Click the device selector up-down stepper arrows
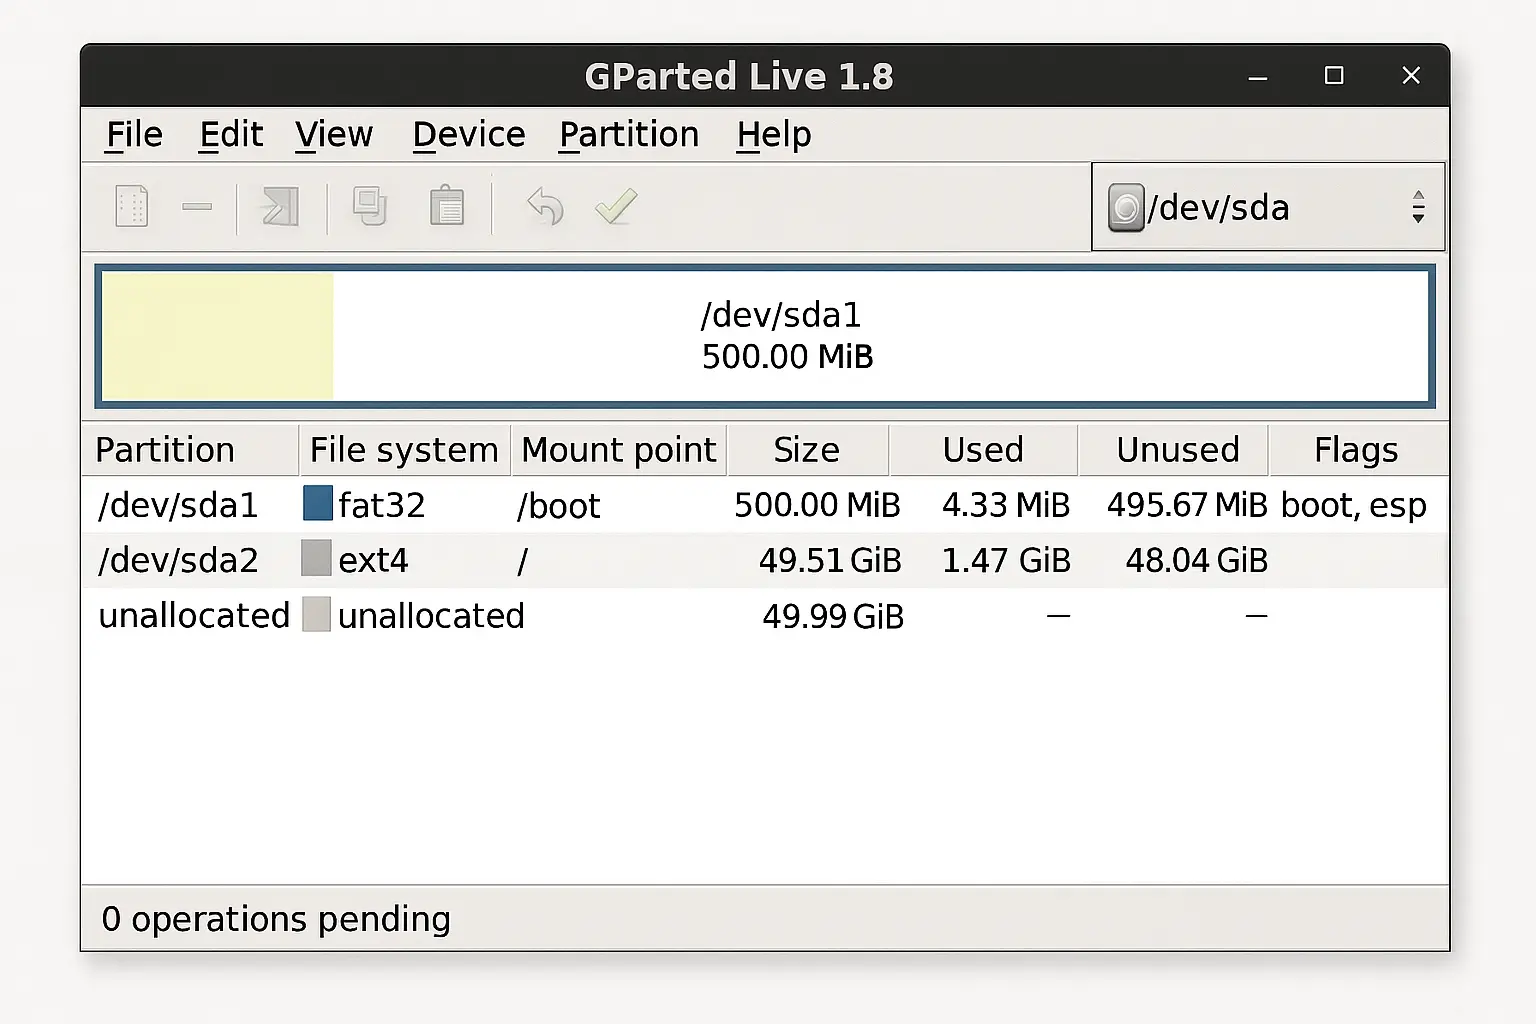Screen dimensions: 1536x1024 pos(1418,207)
